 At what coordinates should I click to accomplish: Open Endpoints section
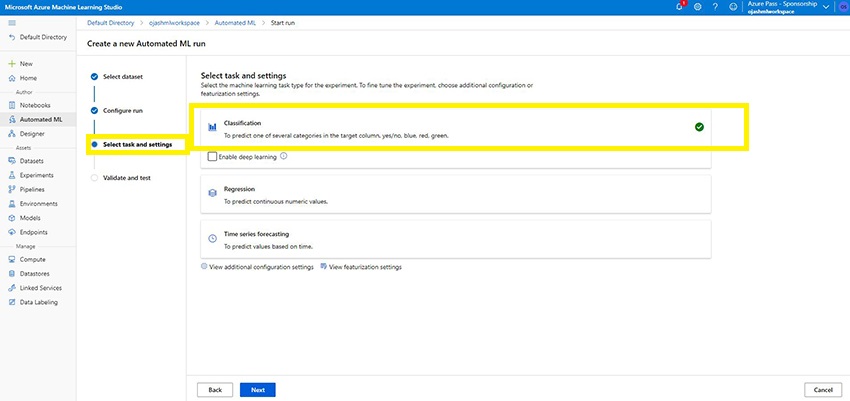click(28, 232)
